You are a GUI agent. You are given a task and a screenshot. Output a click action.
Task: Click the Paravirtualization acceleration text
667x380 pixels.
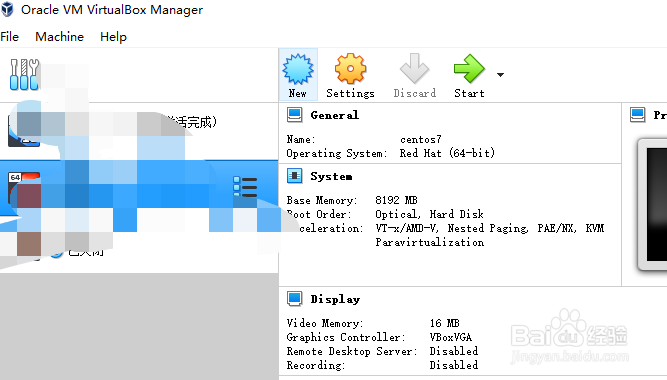[x=429, y=242]
